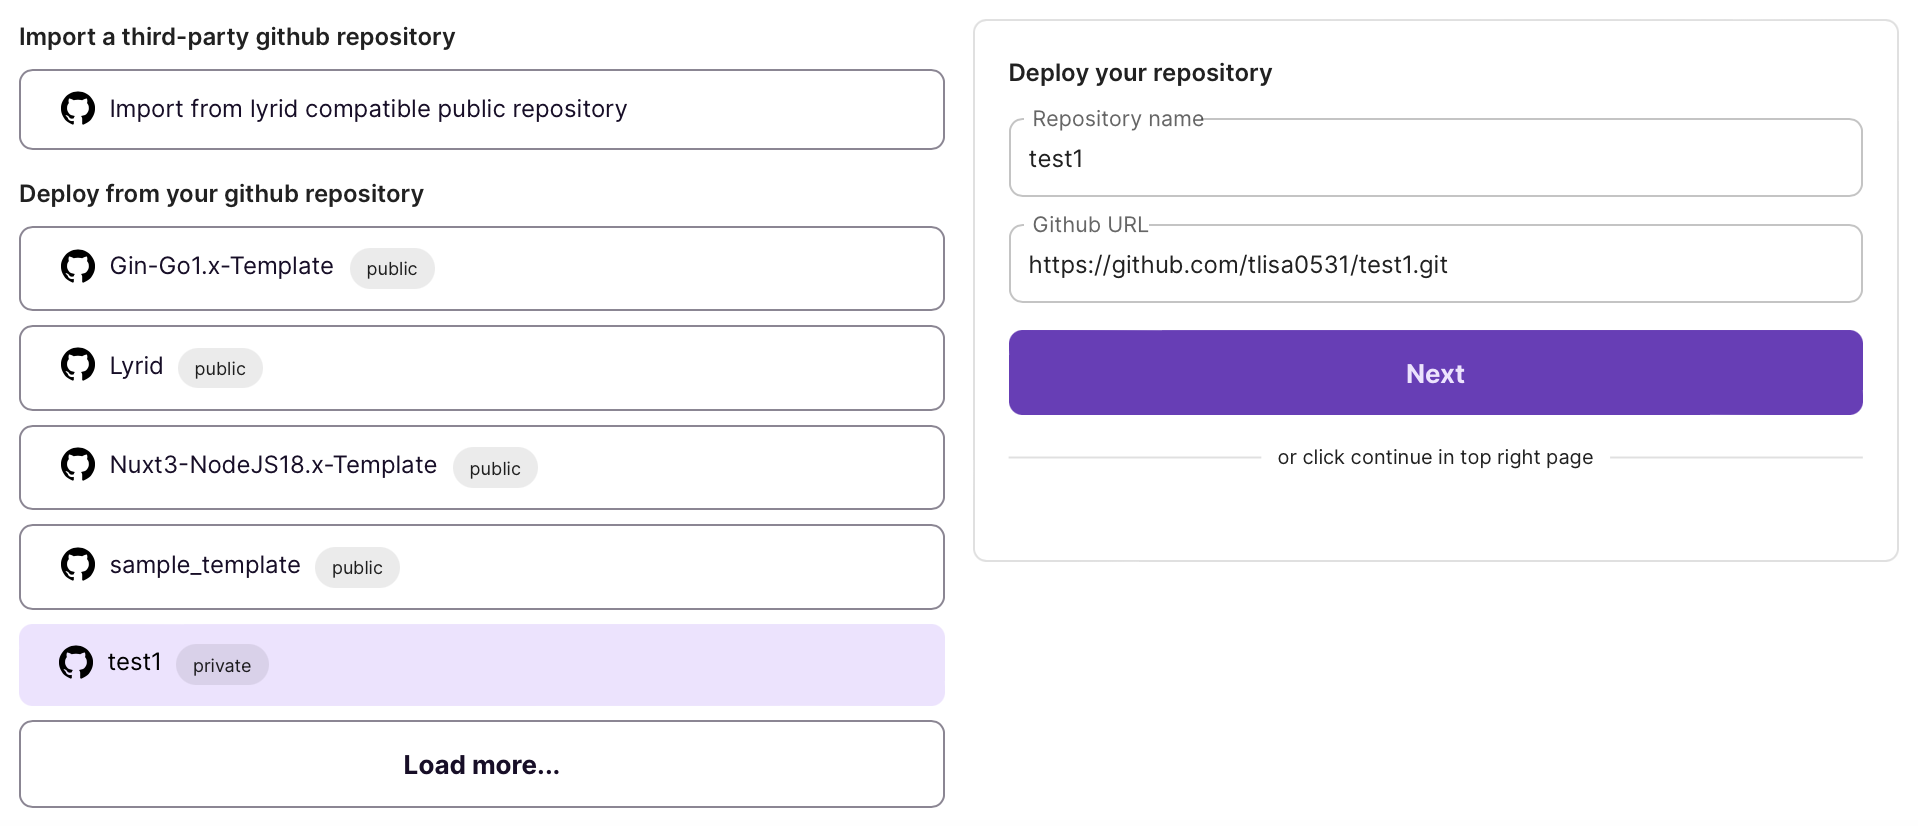Click GitHub icon beside Import from lyrid
Image resolution: width=1918 pixels, height=826 pixels.
click(x=78, y=108)
